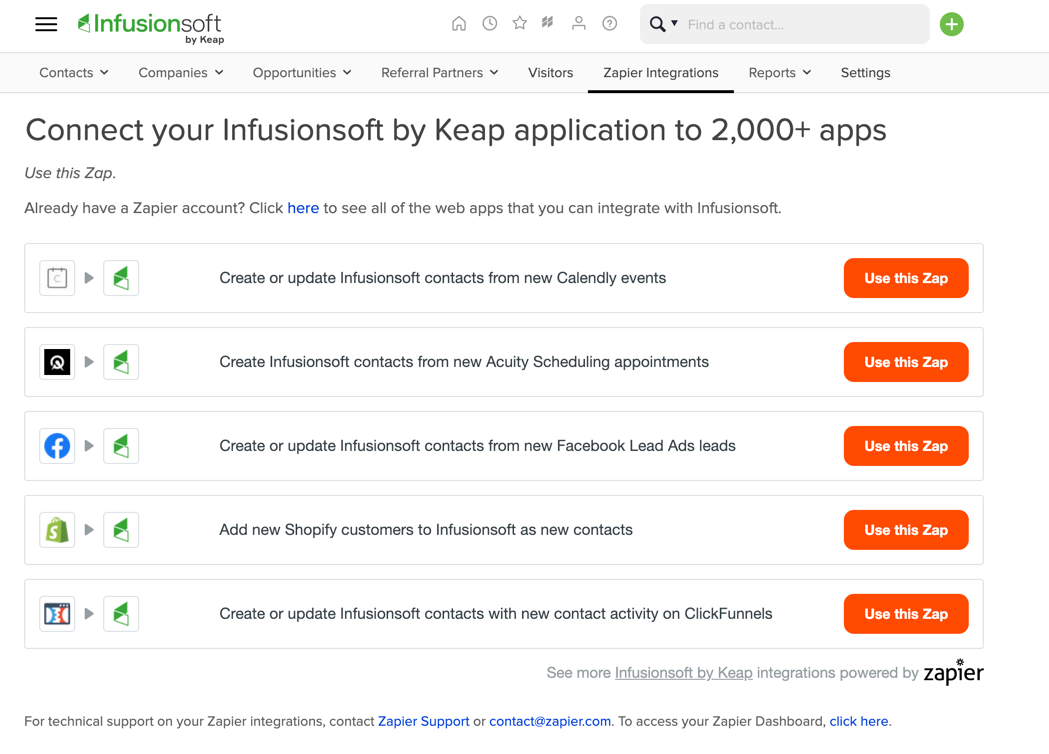Click the Facebook Lead Ads icon

58,446
